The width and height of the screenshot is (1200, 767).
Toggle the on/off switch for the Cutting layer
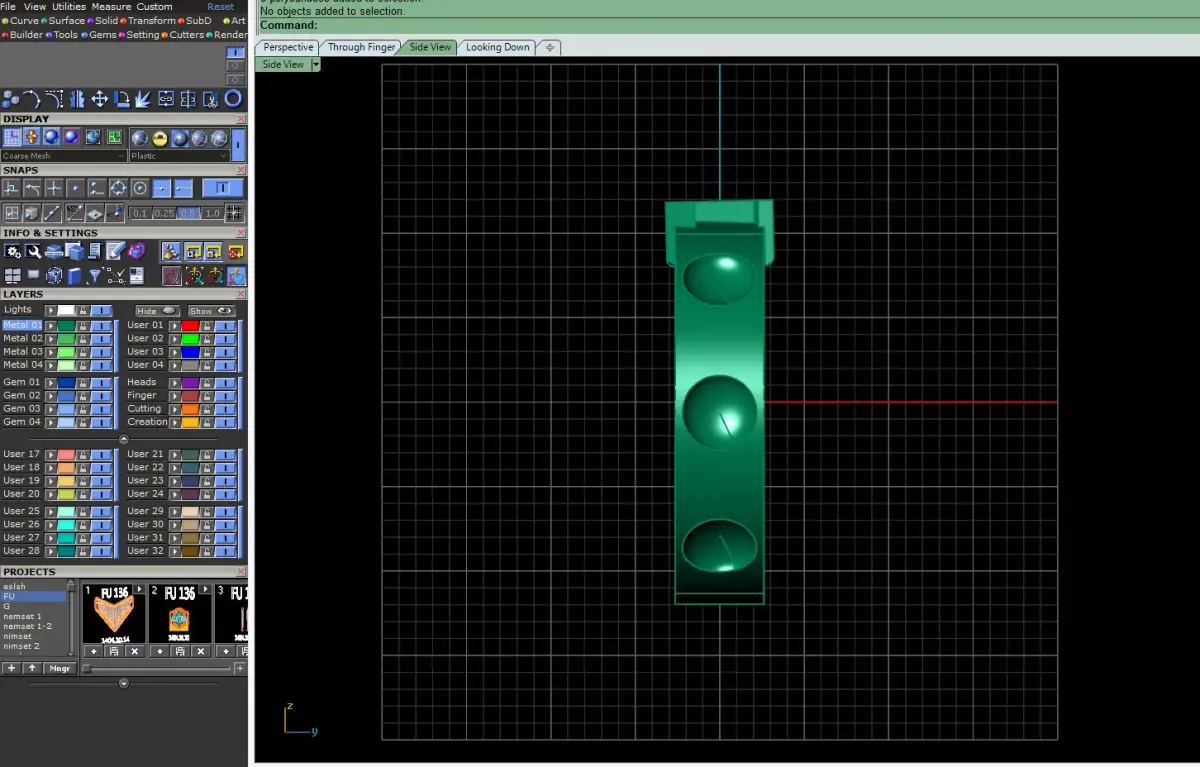tap(225, 409)
